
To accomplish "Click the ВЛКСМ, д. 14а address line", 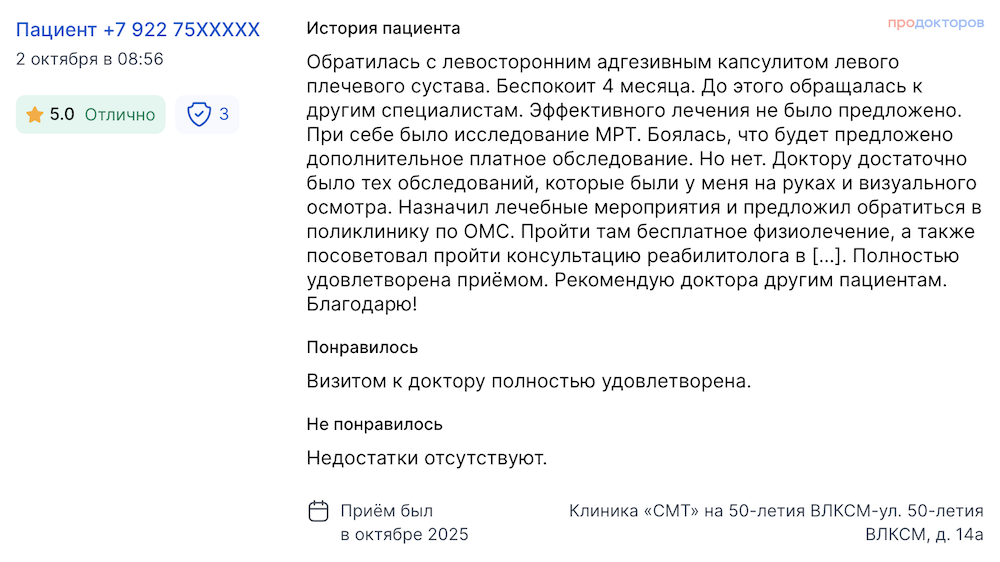I will 924,534.
